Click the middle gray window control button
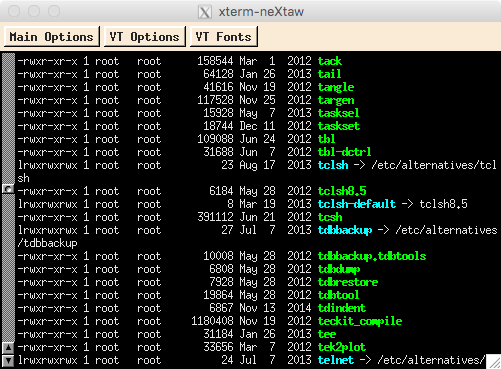Viewport: 501px width, 369px height. tap(34, 11)
